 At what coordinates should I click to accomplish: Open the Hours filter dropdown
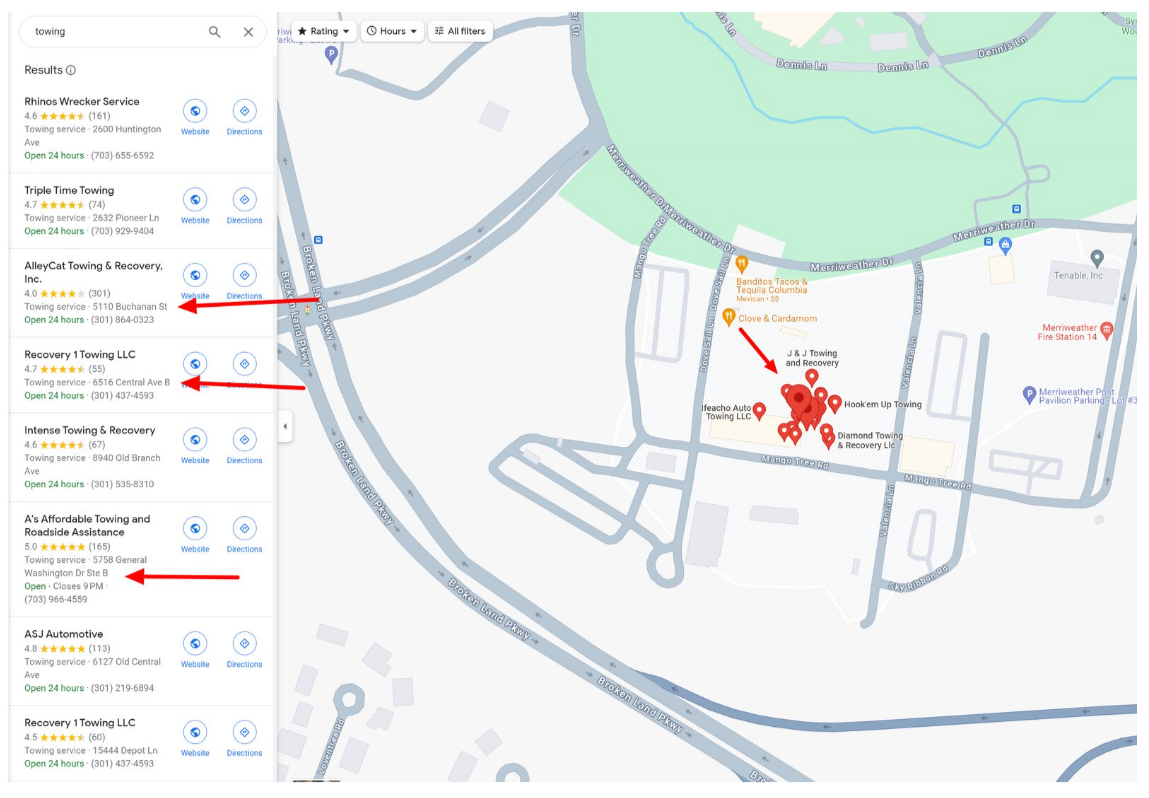click(392, 32)
